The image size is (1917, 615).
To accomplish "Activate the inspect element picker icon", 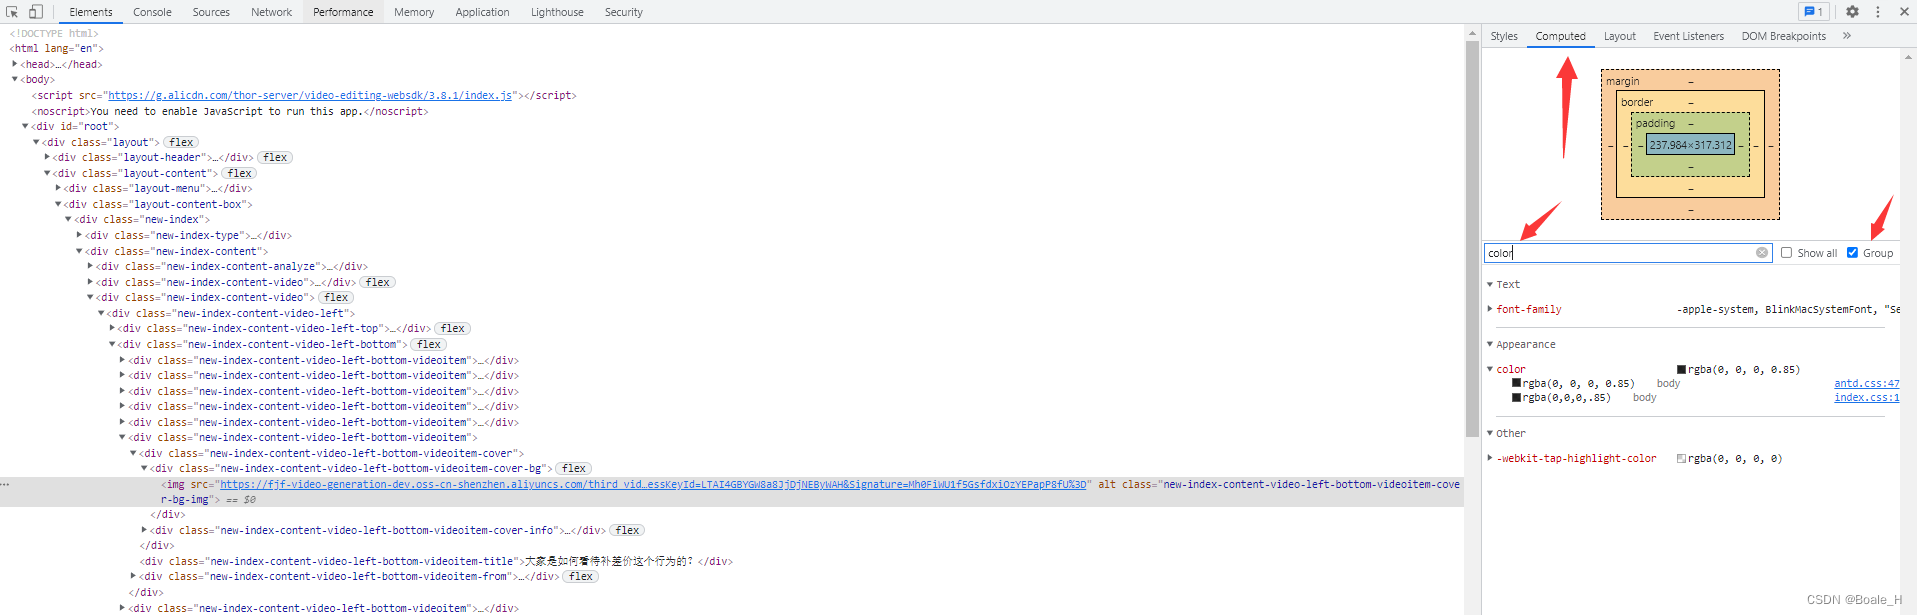I will tap(12, 12).
